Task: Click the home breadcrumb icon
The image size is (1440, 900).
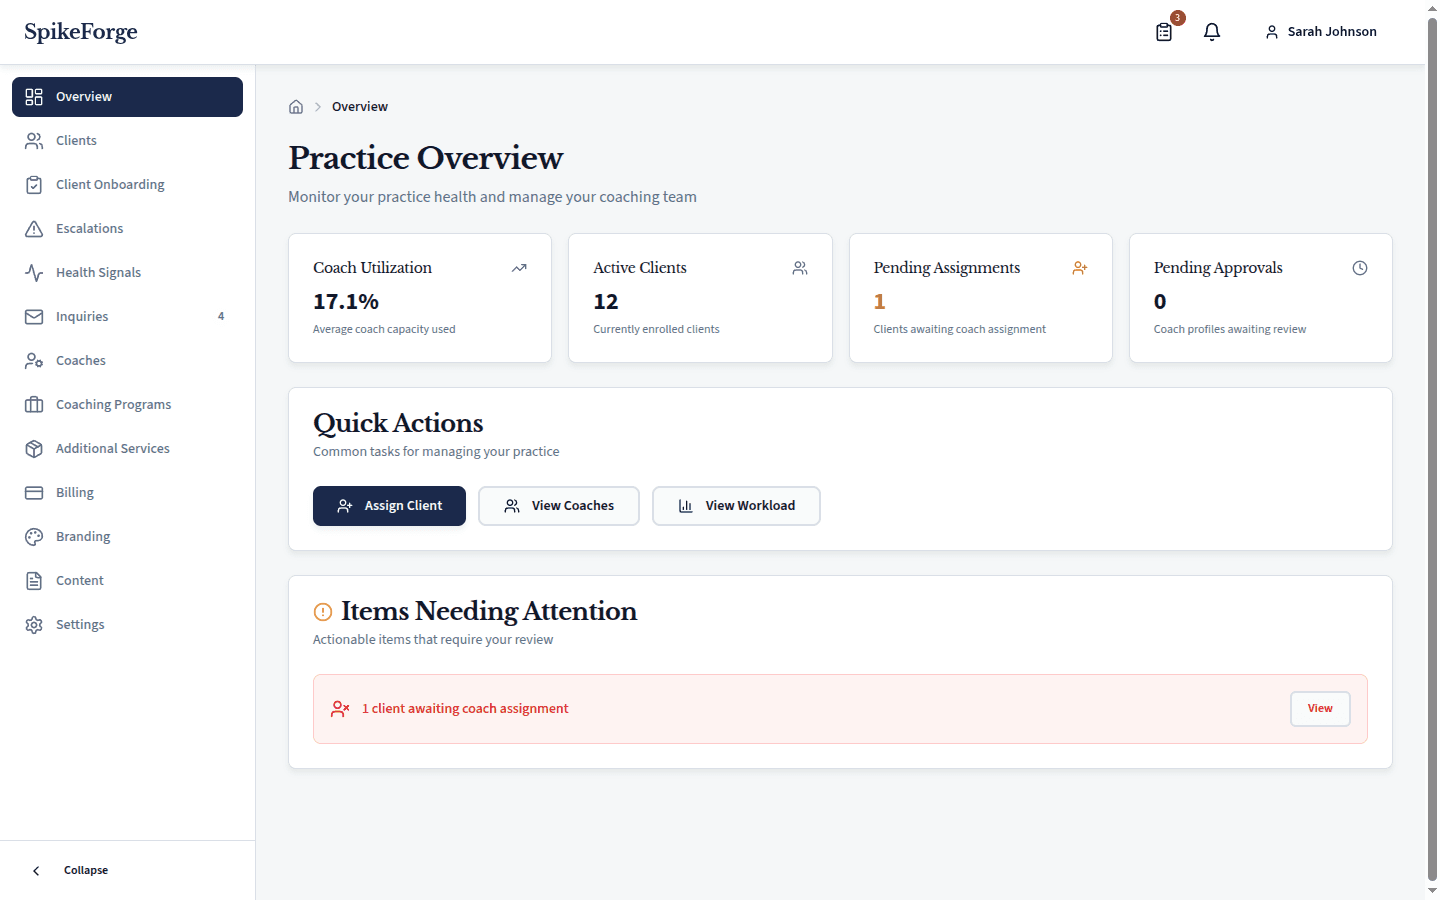Action: pos(296,106)
